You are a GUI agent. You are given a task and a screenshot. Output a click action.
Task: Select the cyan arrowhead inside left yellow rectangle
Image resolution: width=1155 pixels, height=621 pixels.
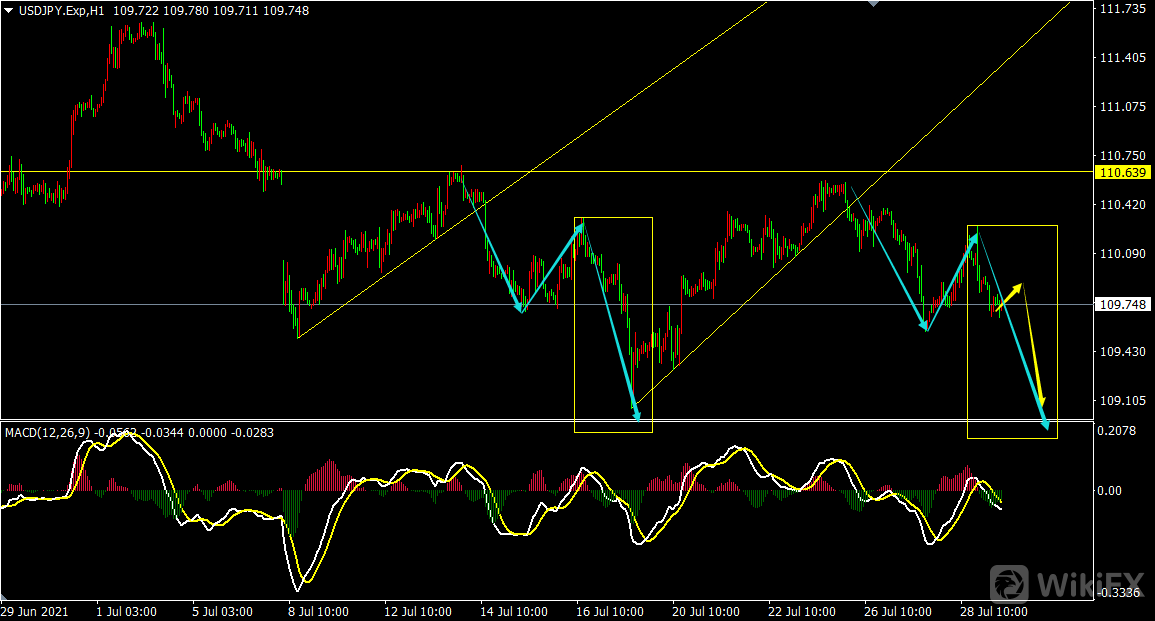click(636, 413)
